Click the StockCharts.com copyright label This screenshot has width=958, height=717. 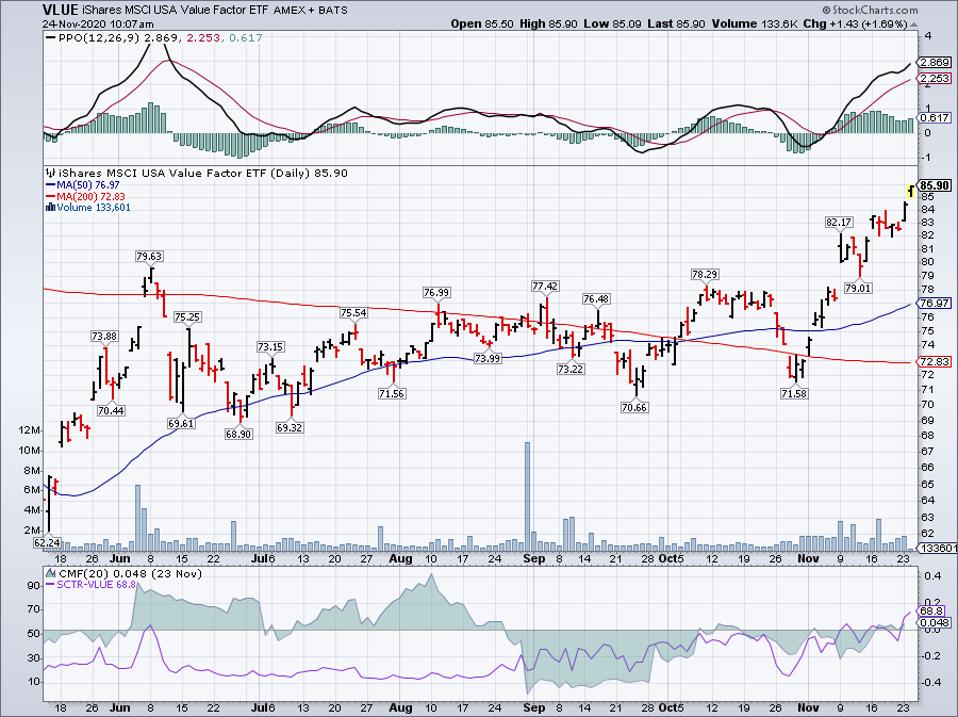(870, 10)
